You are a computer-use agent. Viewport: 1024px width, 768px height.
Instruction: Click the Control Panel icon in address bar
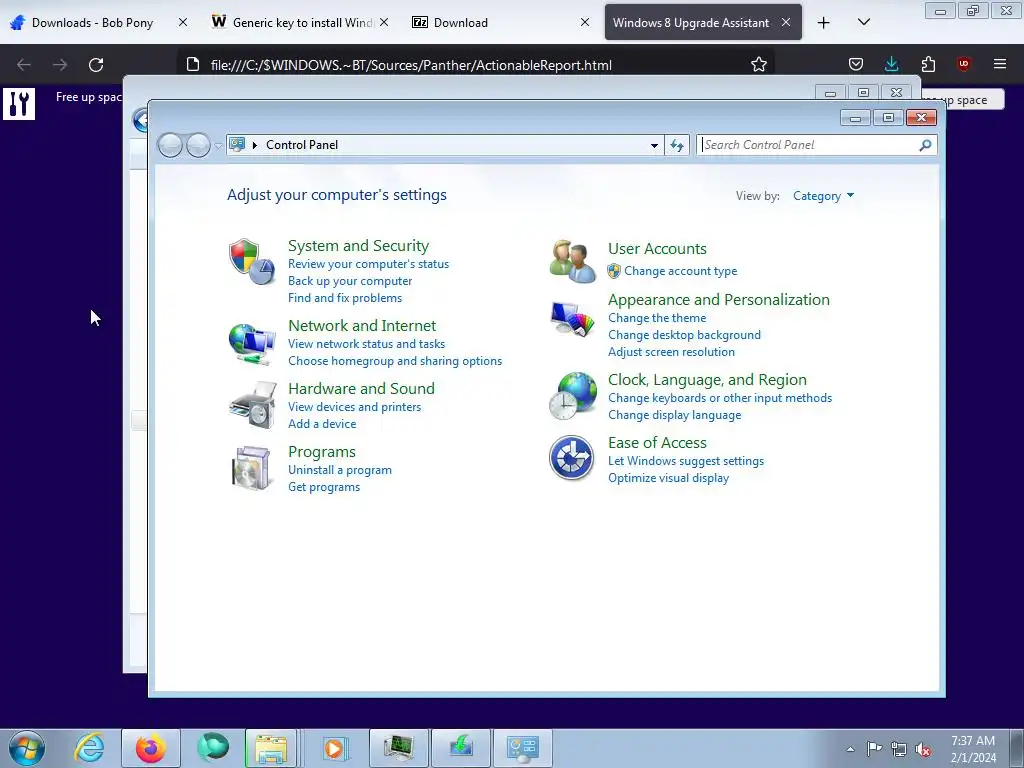[237, 144]
